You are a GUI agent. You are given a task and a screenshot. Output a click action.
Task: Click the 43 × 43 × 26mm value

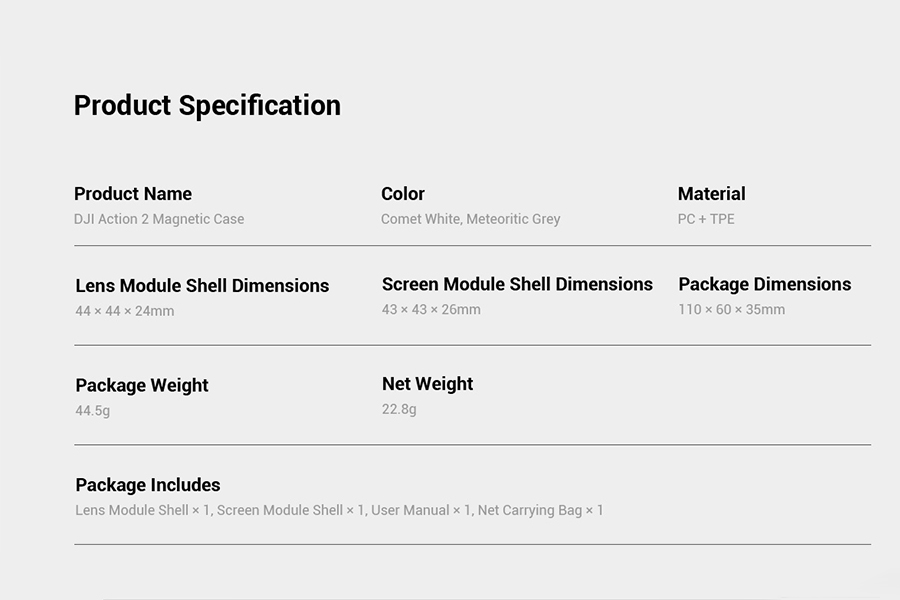[x=431, y=309]
